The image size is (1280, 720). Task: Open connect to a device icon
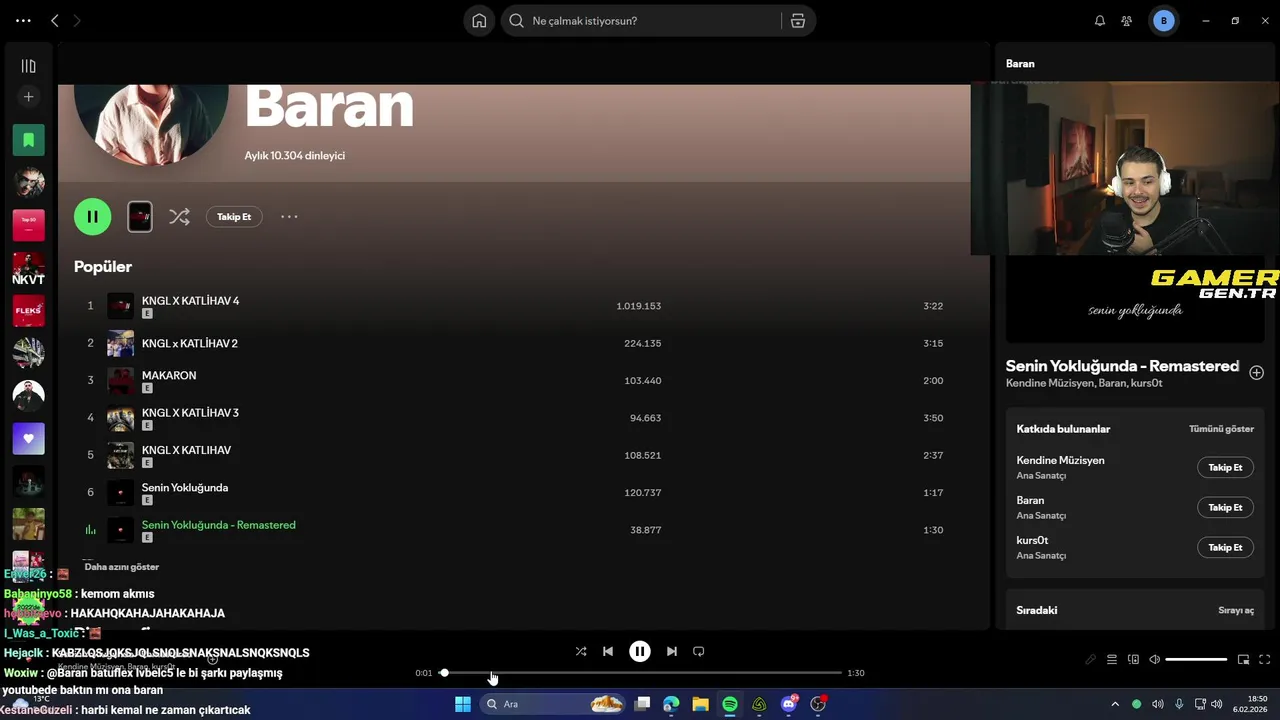[x=1134, y=660]
